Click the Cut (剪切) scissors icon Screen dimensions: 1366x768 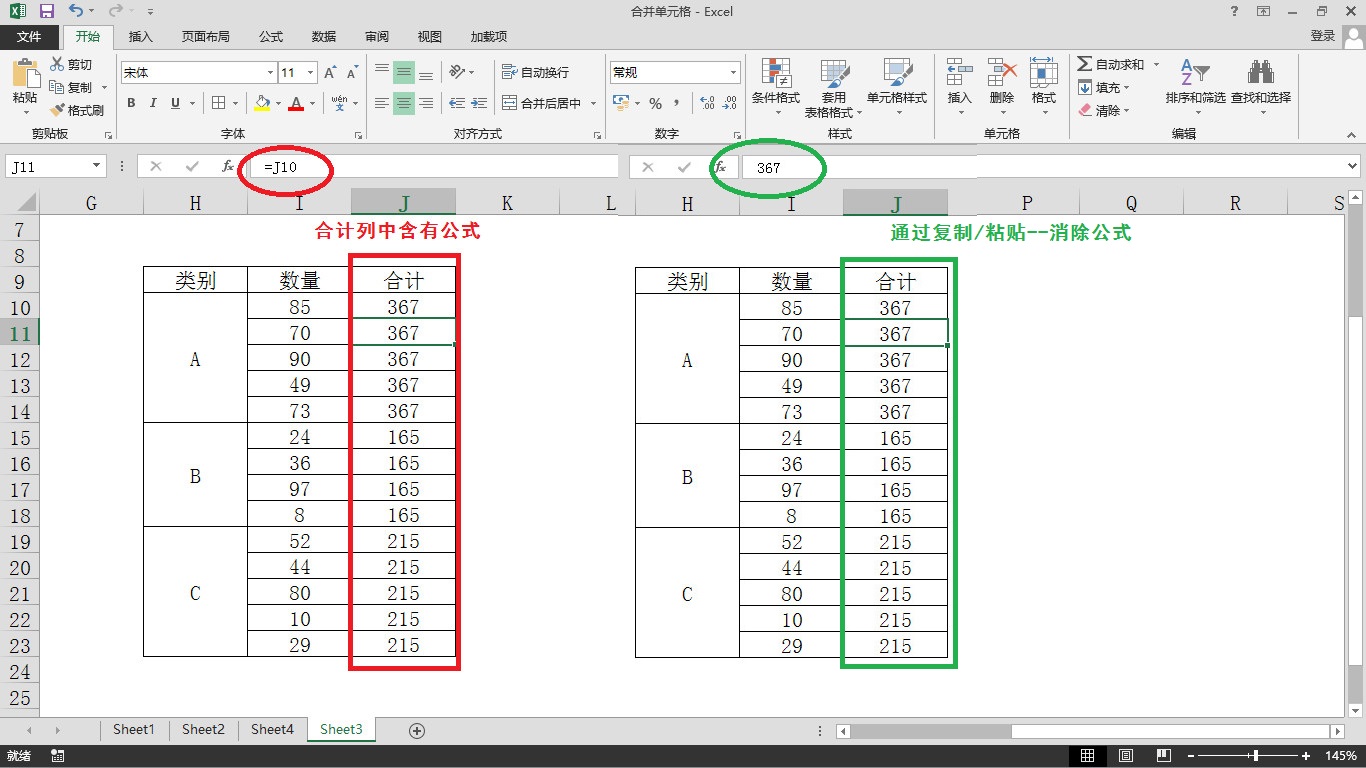point(58,64)
